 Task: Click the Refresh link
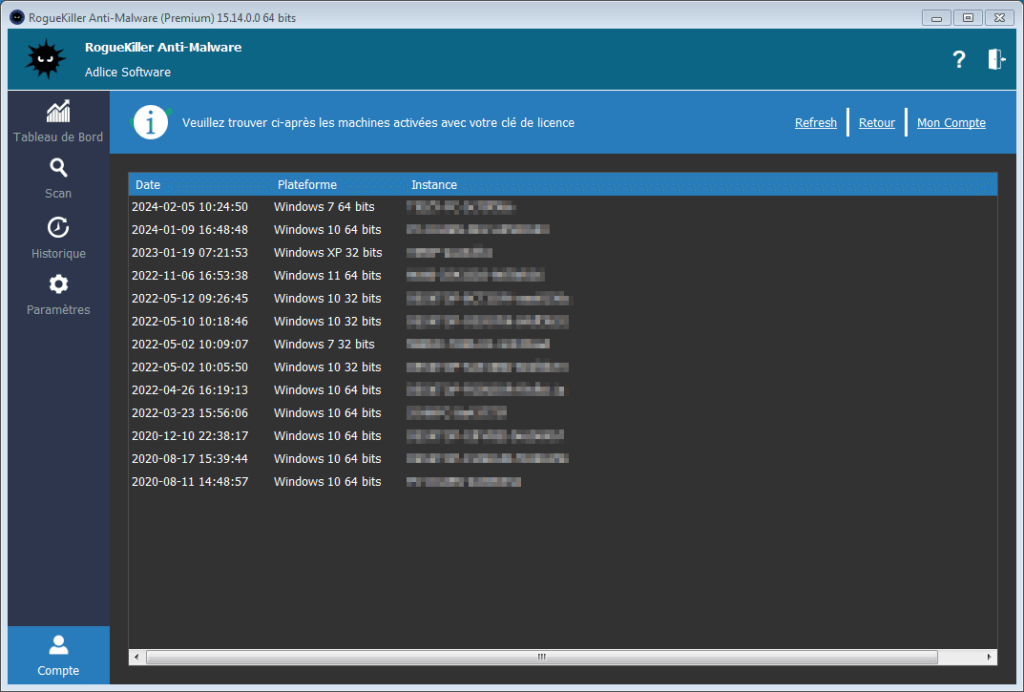(x=816, y=123)
